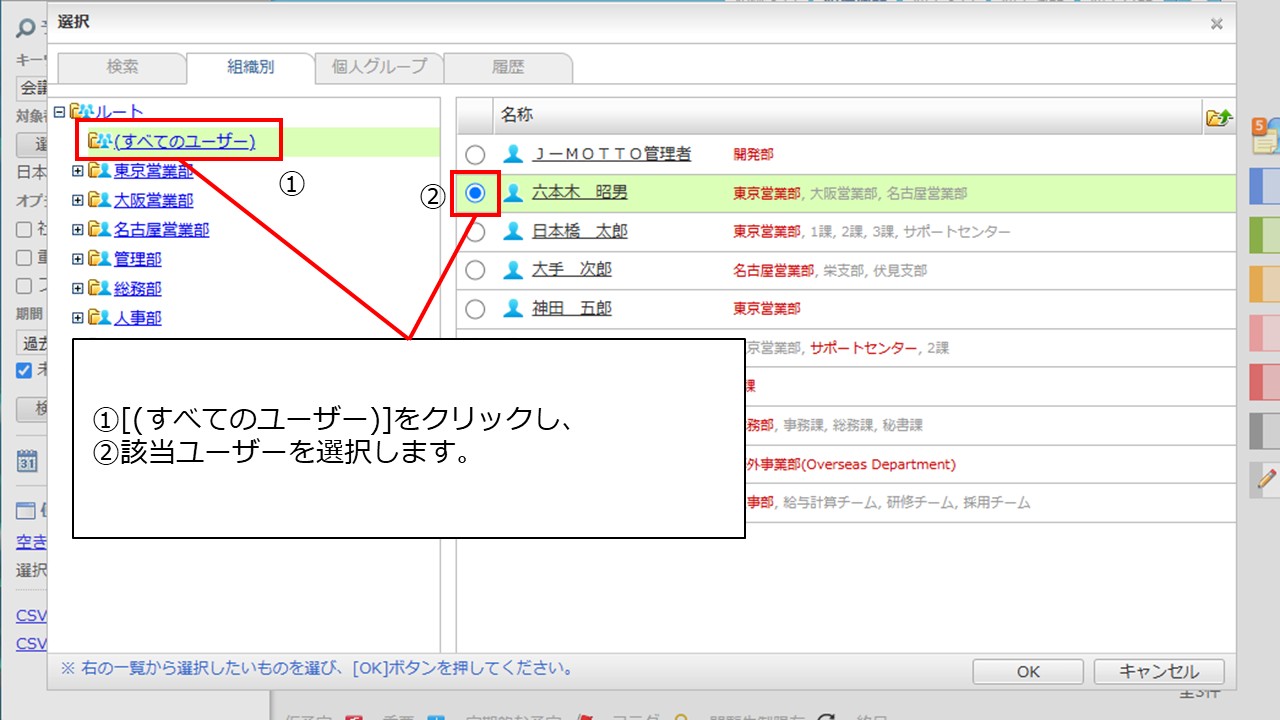Collapse the ルート tree node
The width and height of the screenshot is (1280, 720).
pos(59,112)
